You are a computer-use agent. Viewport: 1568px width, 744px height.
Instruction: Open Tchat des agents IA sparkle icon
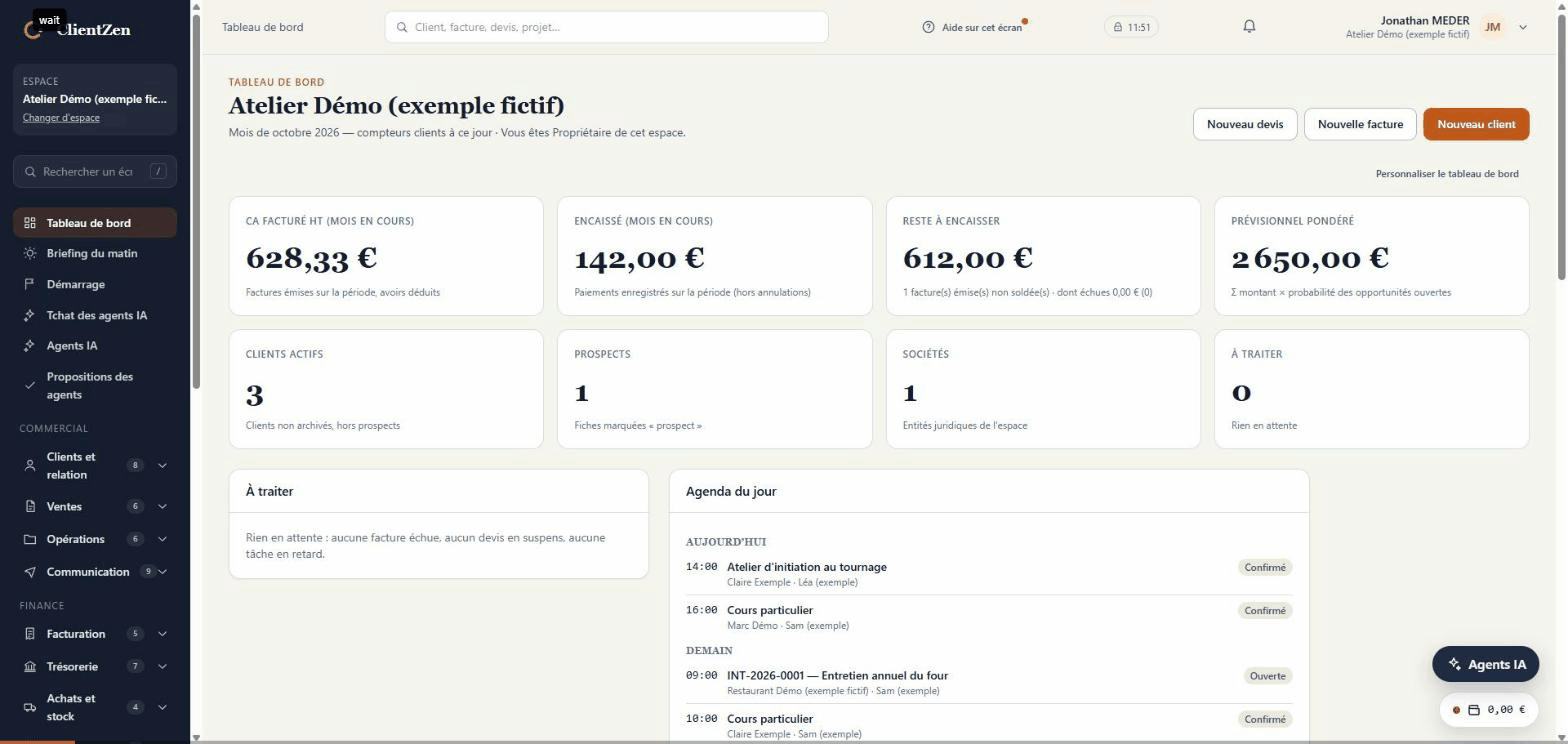[x=30, y=316]
